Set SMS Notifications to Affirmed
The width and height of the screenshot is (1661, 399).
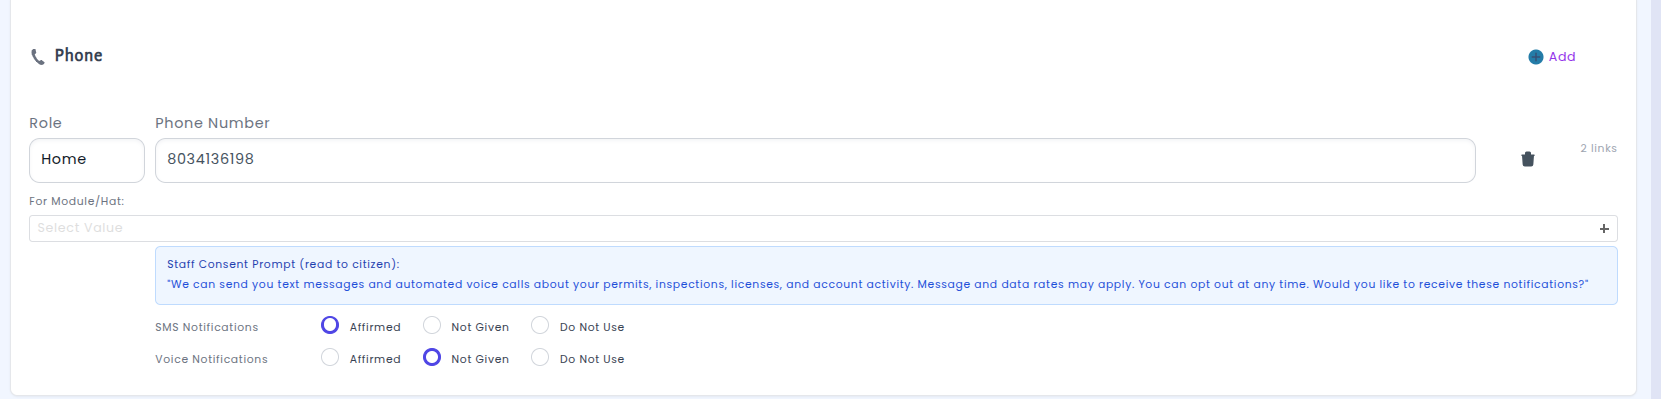pyautogui.click(x=330, y=325)
